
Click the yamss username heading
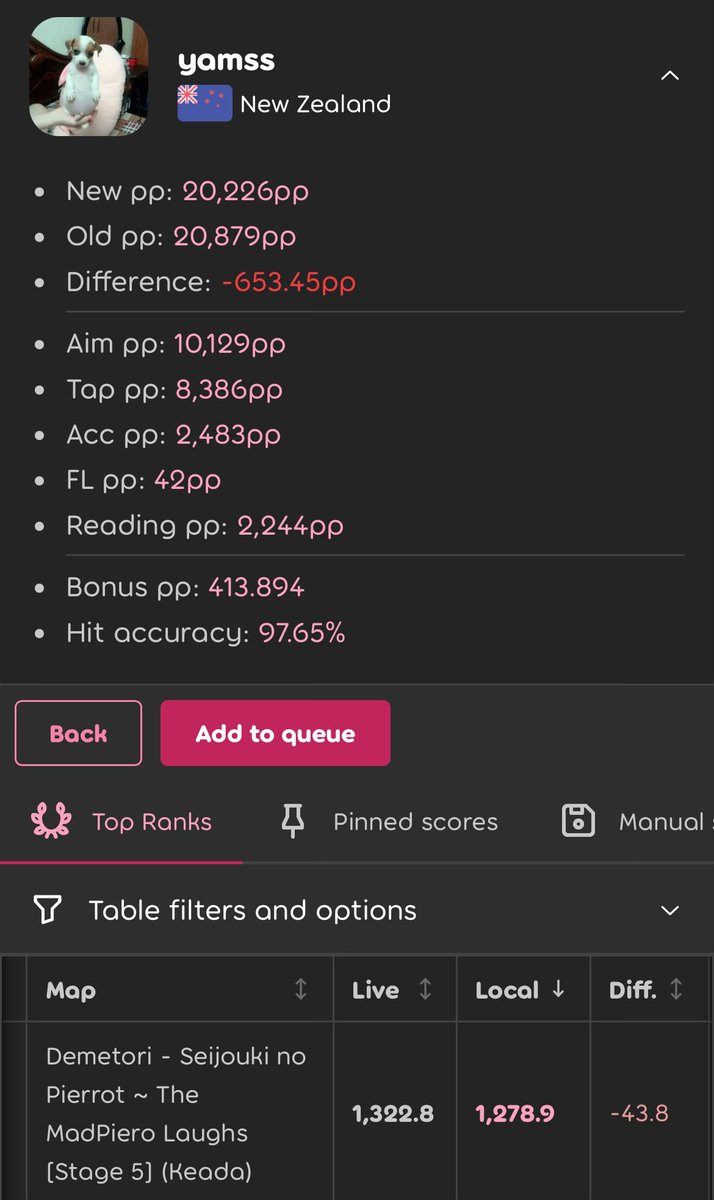click(x=226, y=60)
